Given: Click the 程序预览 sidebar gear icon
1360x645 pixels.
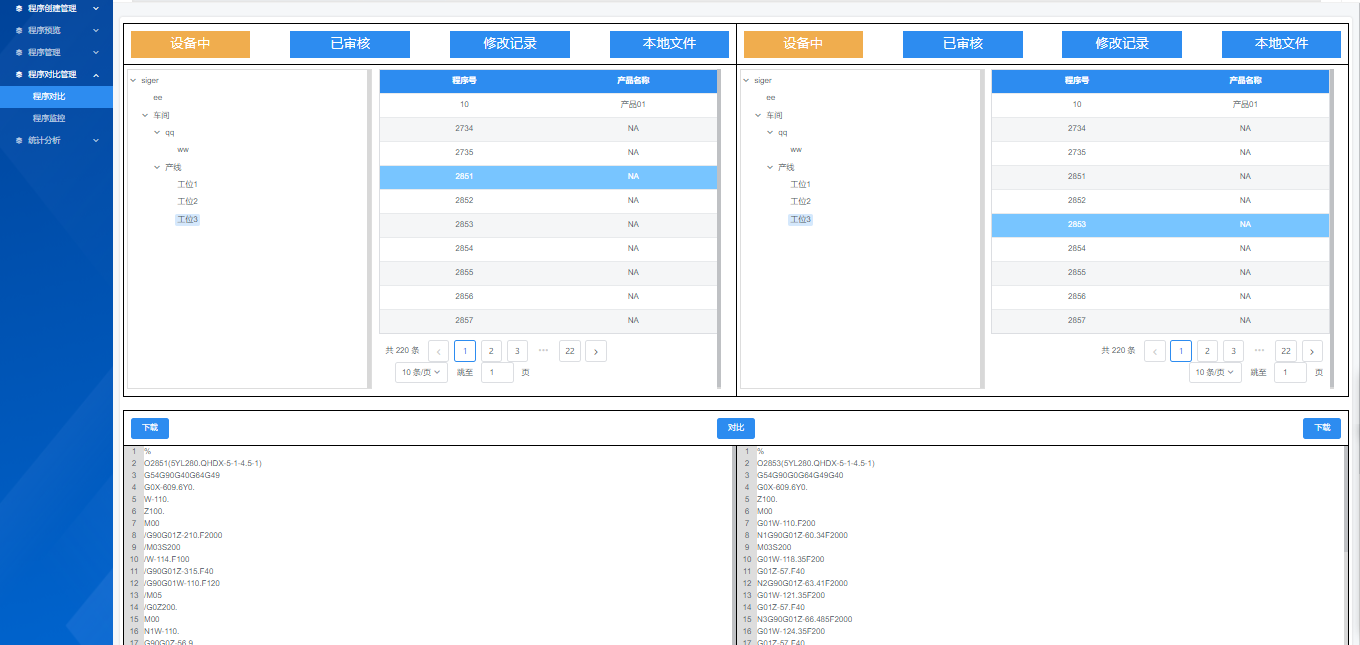Looking at the screenshot, I should (x=18, y=30).
